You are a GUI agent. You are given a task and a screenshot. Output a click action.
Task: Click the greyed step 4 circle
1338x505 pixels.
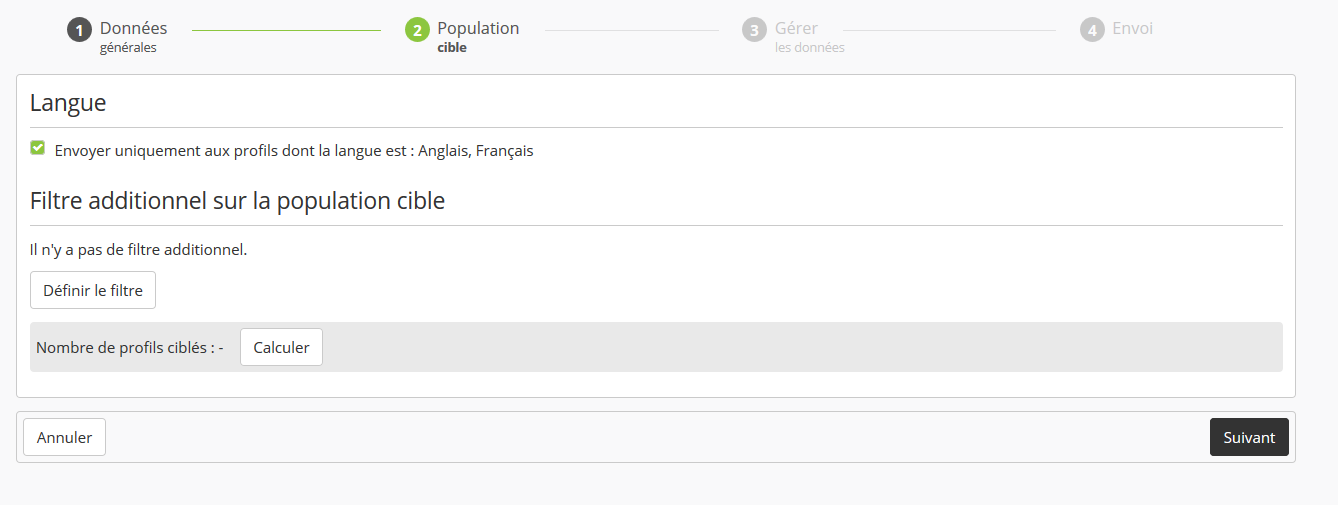click(1092, 30)
